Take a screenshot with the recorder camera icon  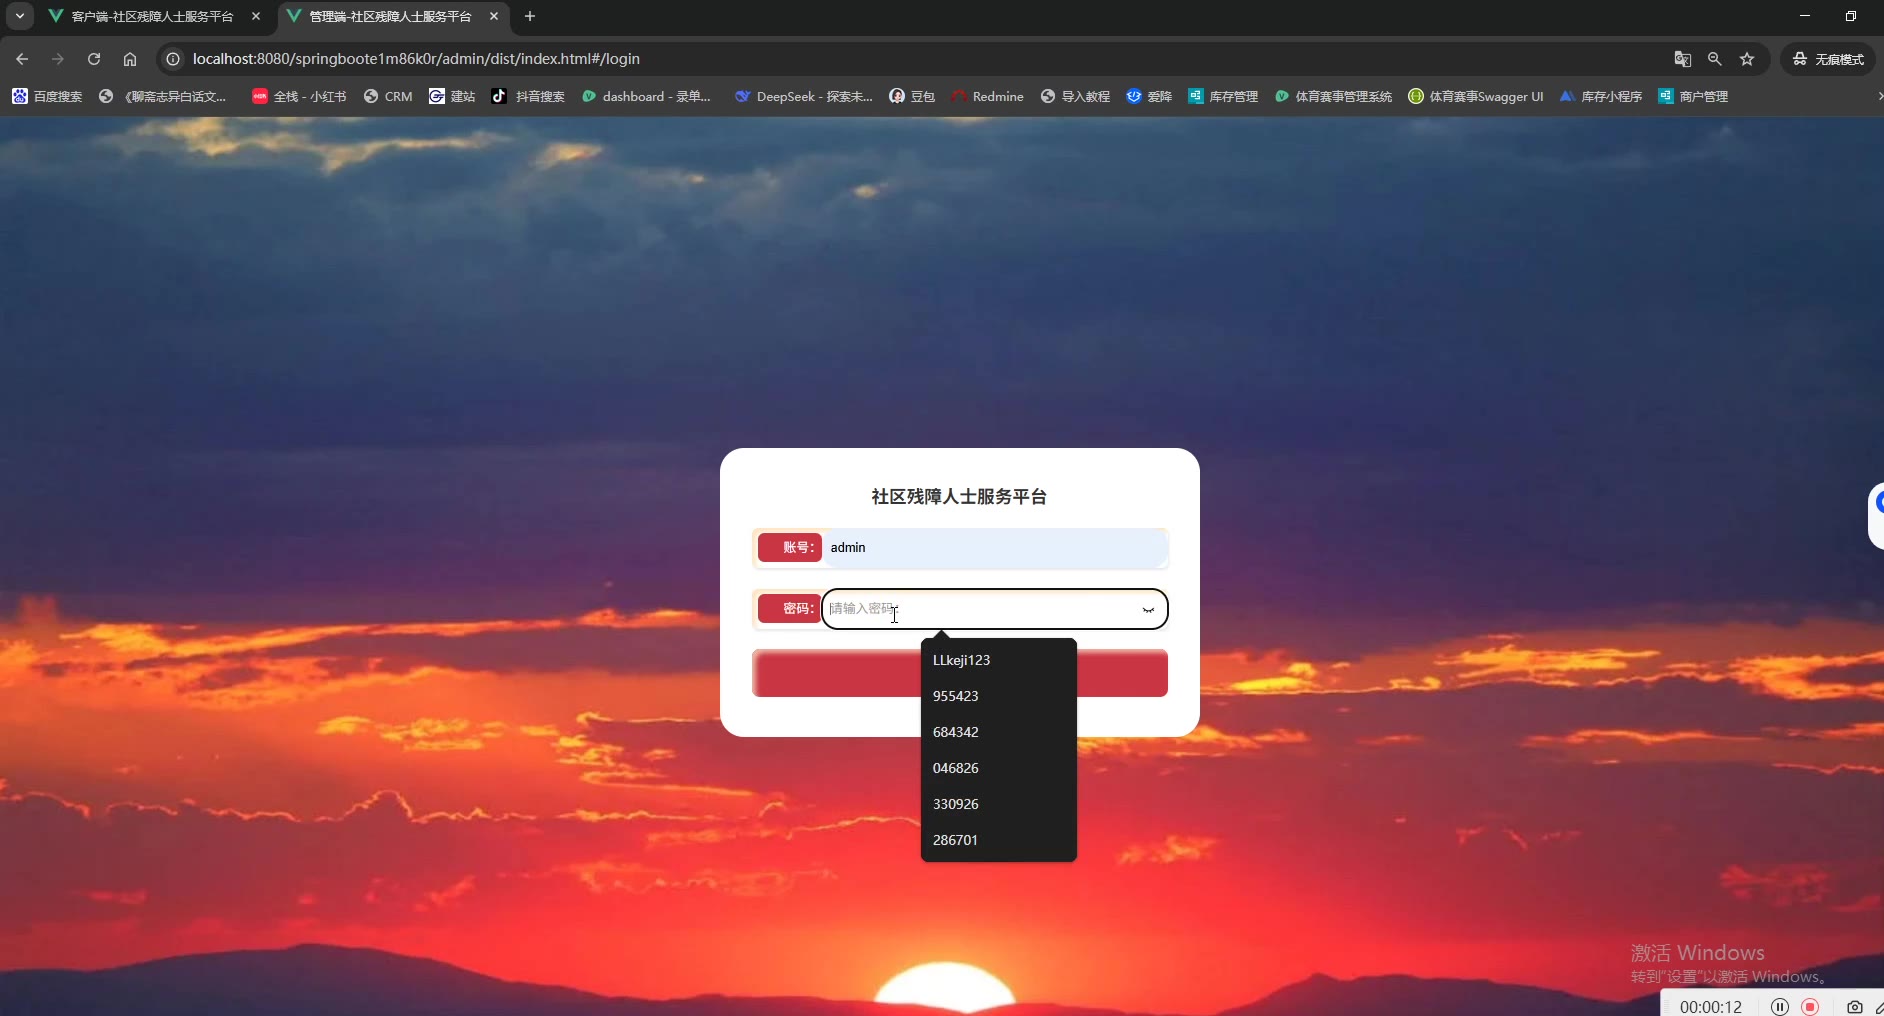(x=1855, y=1006)
